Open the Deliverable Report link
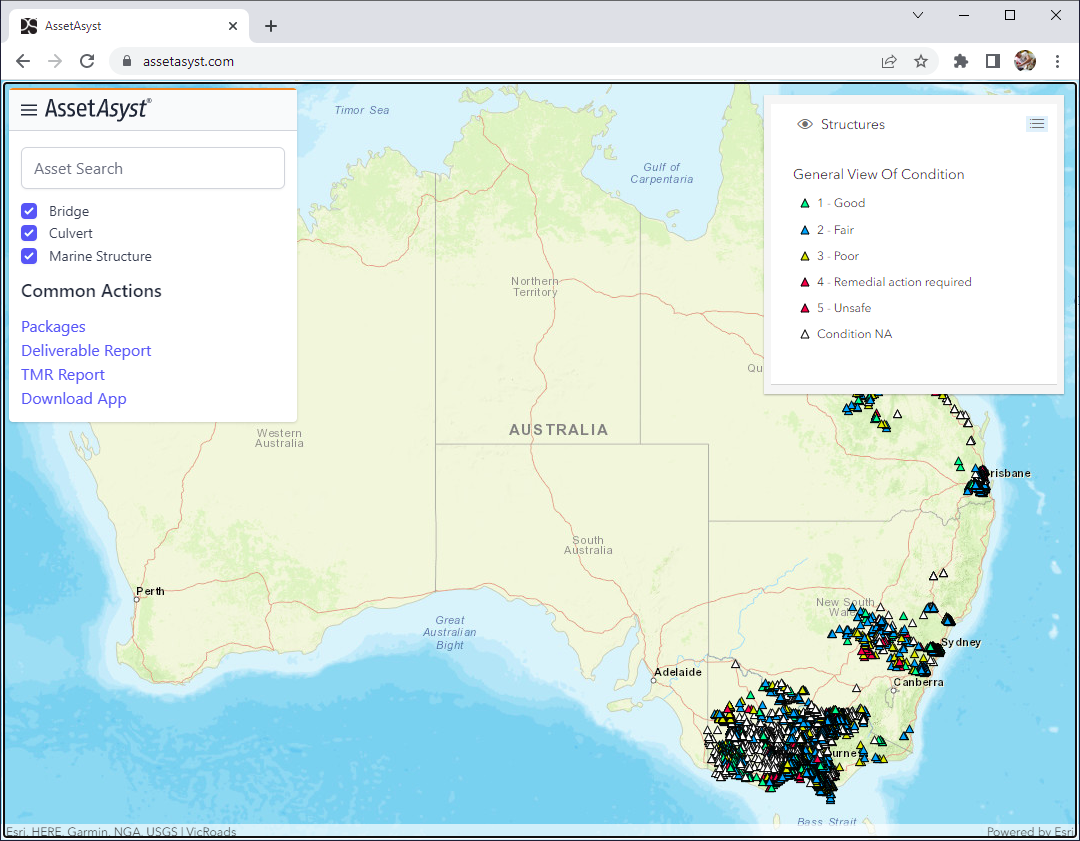The height and width of the screenshot is (841, 1080). click(86, 351)
